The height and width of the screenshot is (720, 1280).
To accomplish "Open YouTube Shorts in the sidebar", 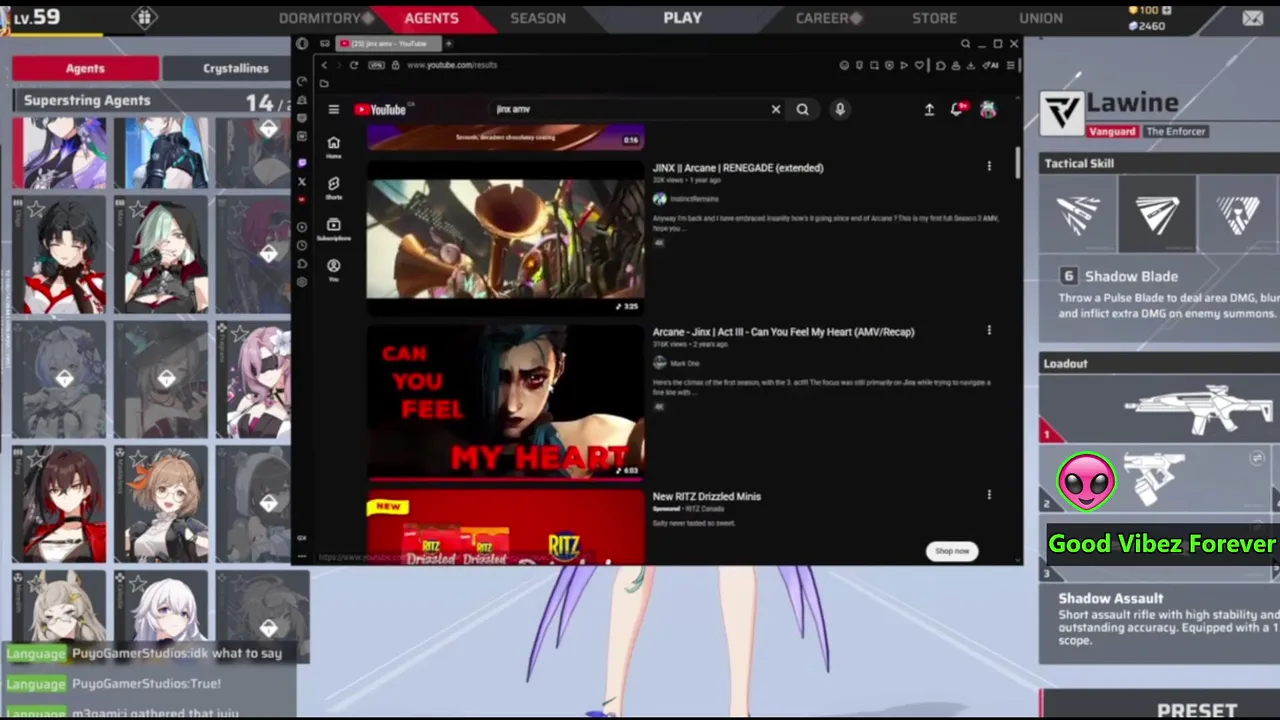I will click(x=333, y=188).
